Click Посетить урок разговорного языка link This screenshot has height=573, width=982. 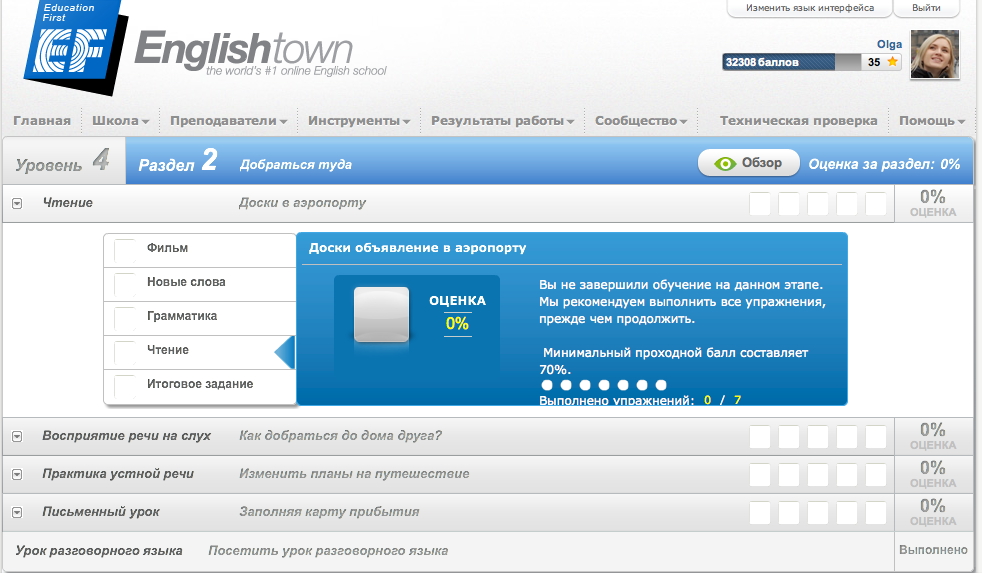tap(328, 550)
